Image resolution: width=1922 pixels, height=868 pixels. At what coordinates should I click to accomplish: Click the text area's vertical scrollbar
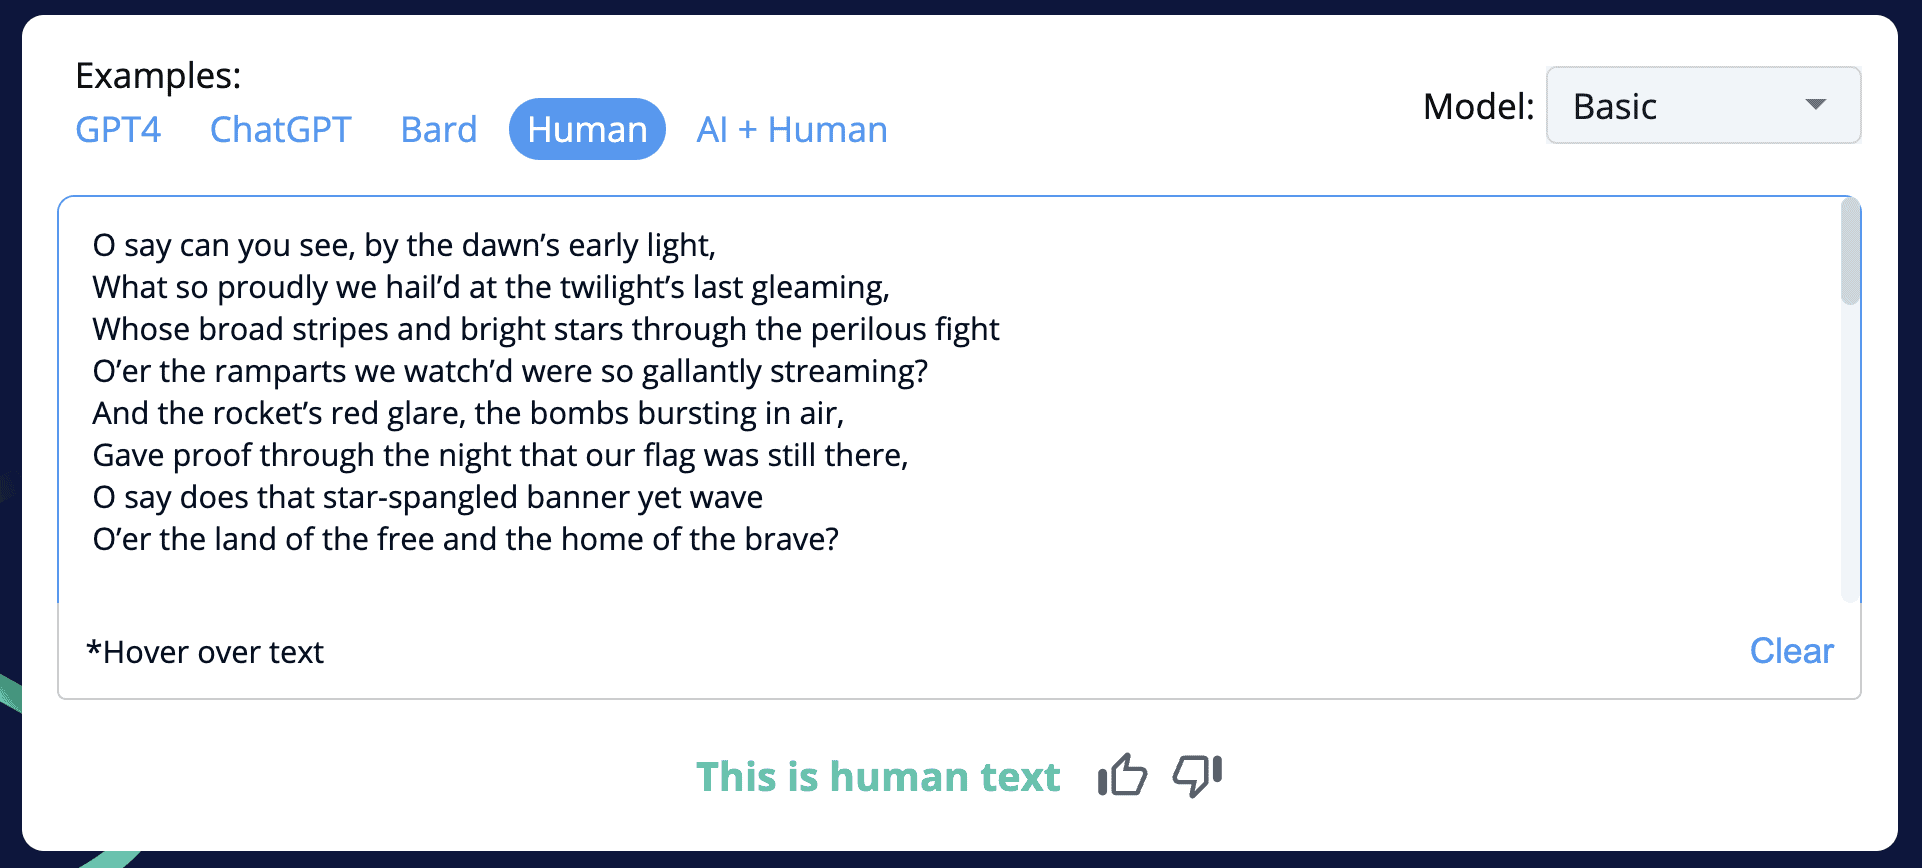tap(1850, 252)
